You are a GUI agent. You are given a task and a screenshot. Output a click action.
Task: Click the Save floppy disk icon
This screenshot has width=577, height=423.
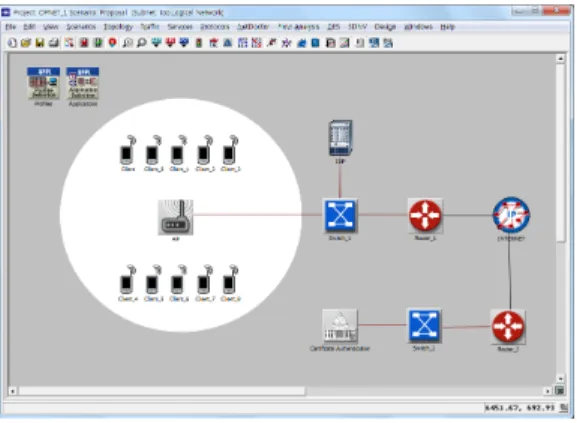(40, 43)
